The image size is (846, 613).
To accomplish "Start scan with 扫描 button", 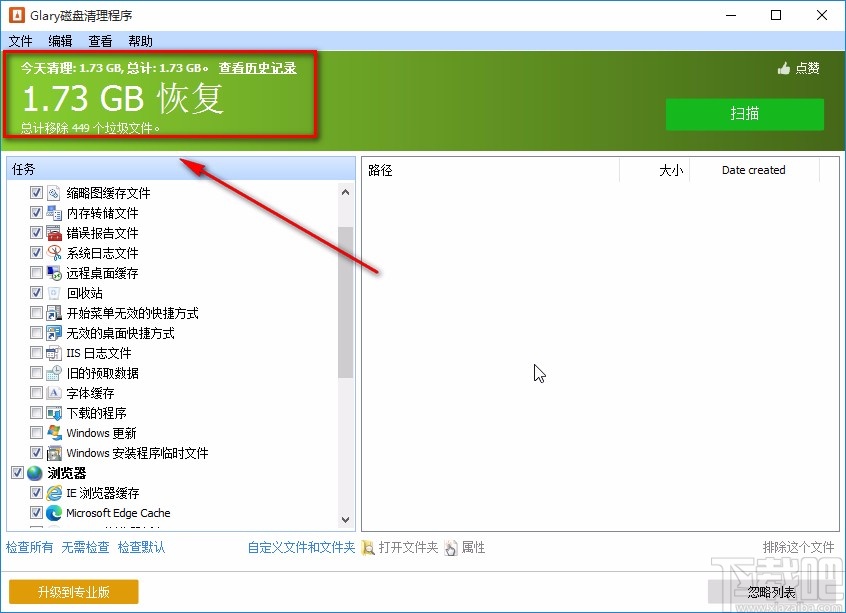I will point(745,114).
